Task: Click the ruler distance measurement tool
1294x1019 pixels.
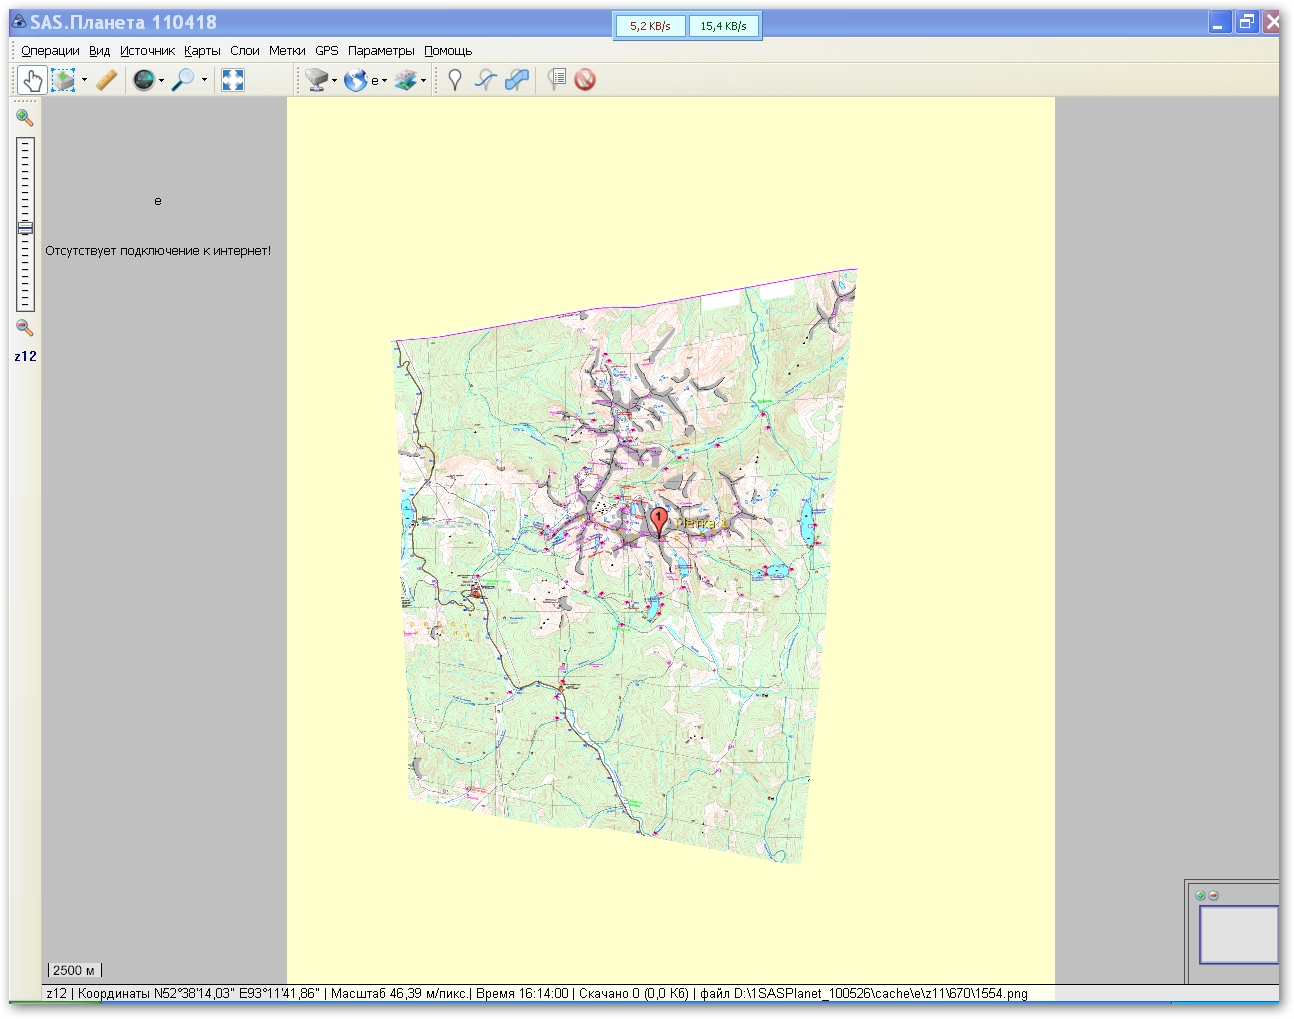Action: click(x=106, y=80)
